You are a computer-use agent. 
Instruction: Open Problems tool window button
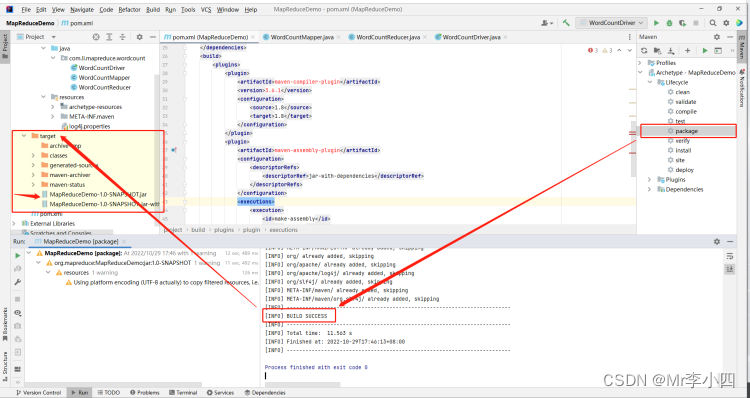pyautogui.click(x=144, y=393)
